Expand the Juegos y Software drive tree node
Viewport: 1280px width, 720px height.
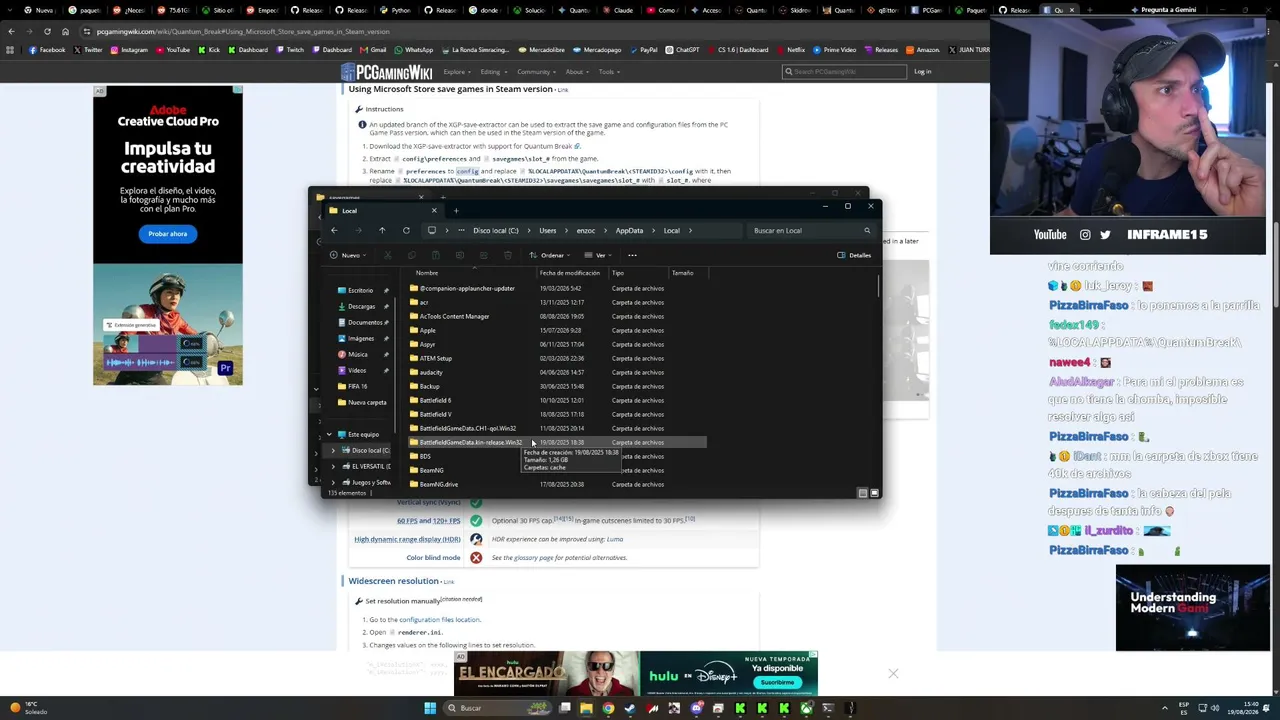(x=334, y=483)
